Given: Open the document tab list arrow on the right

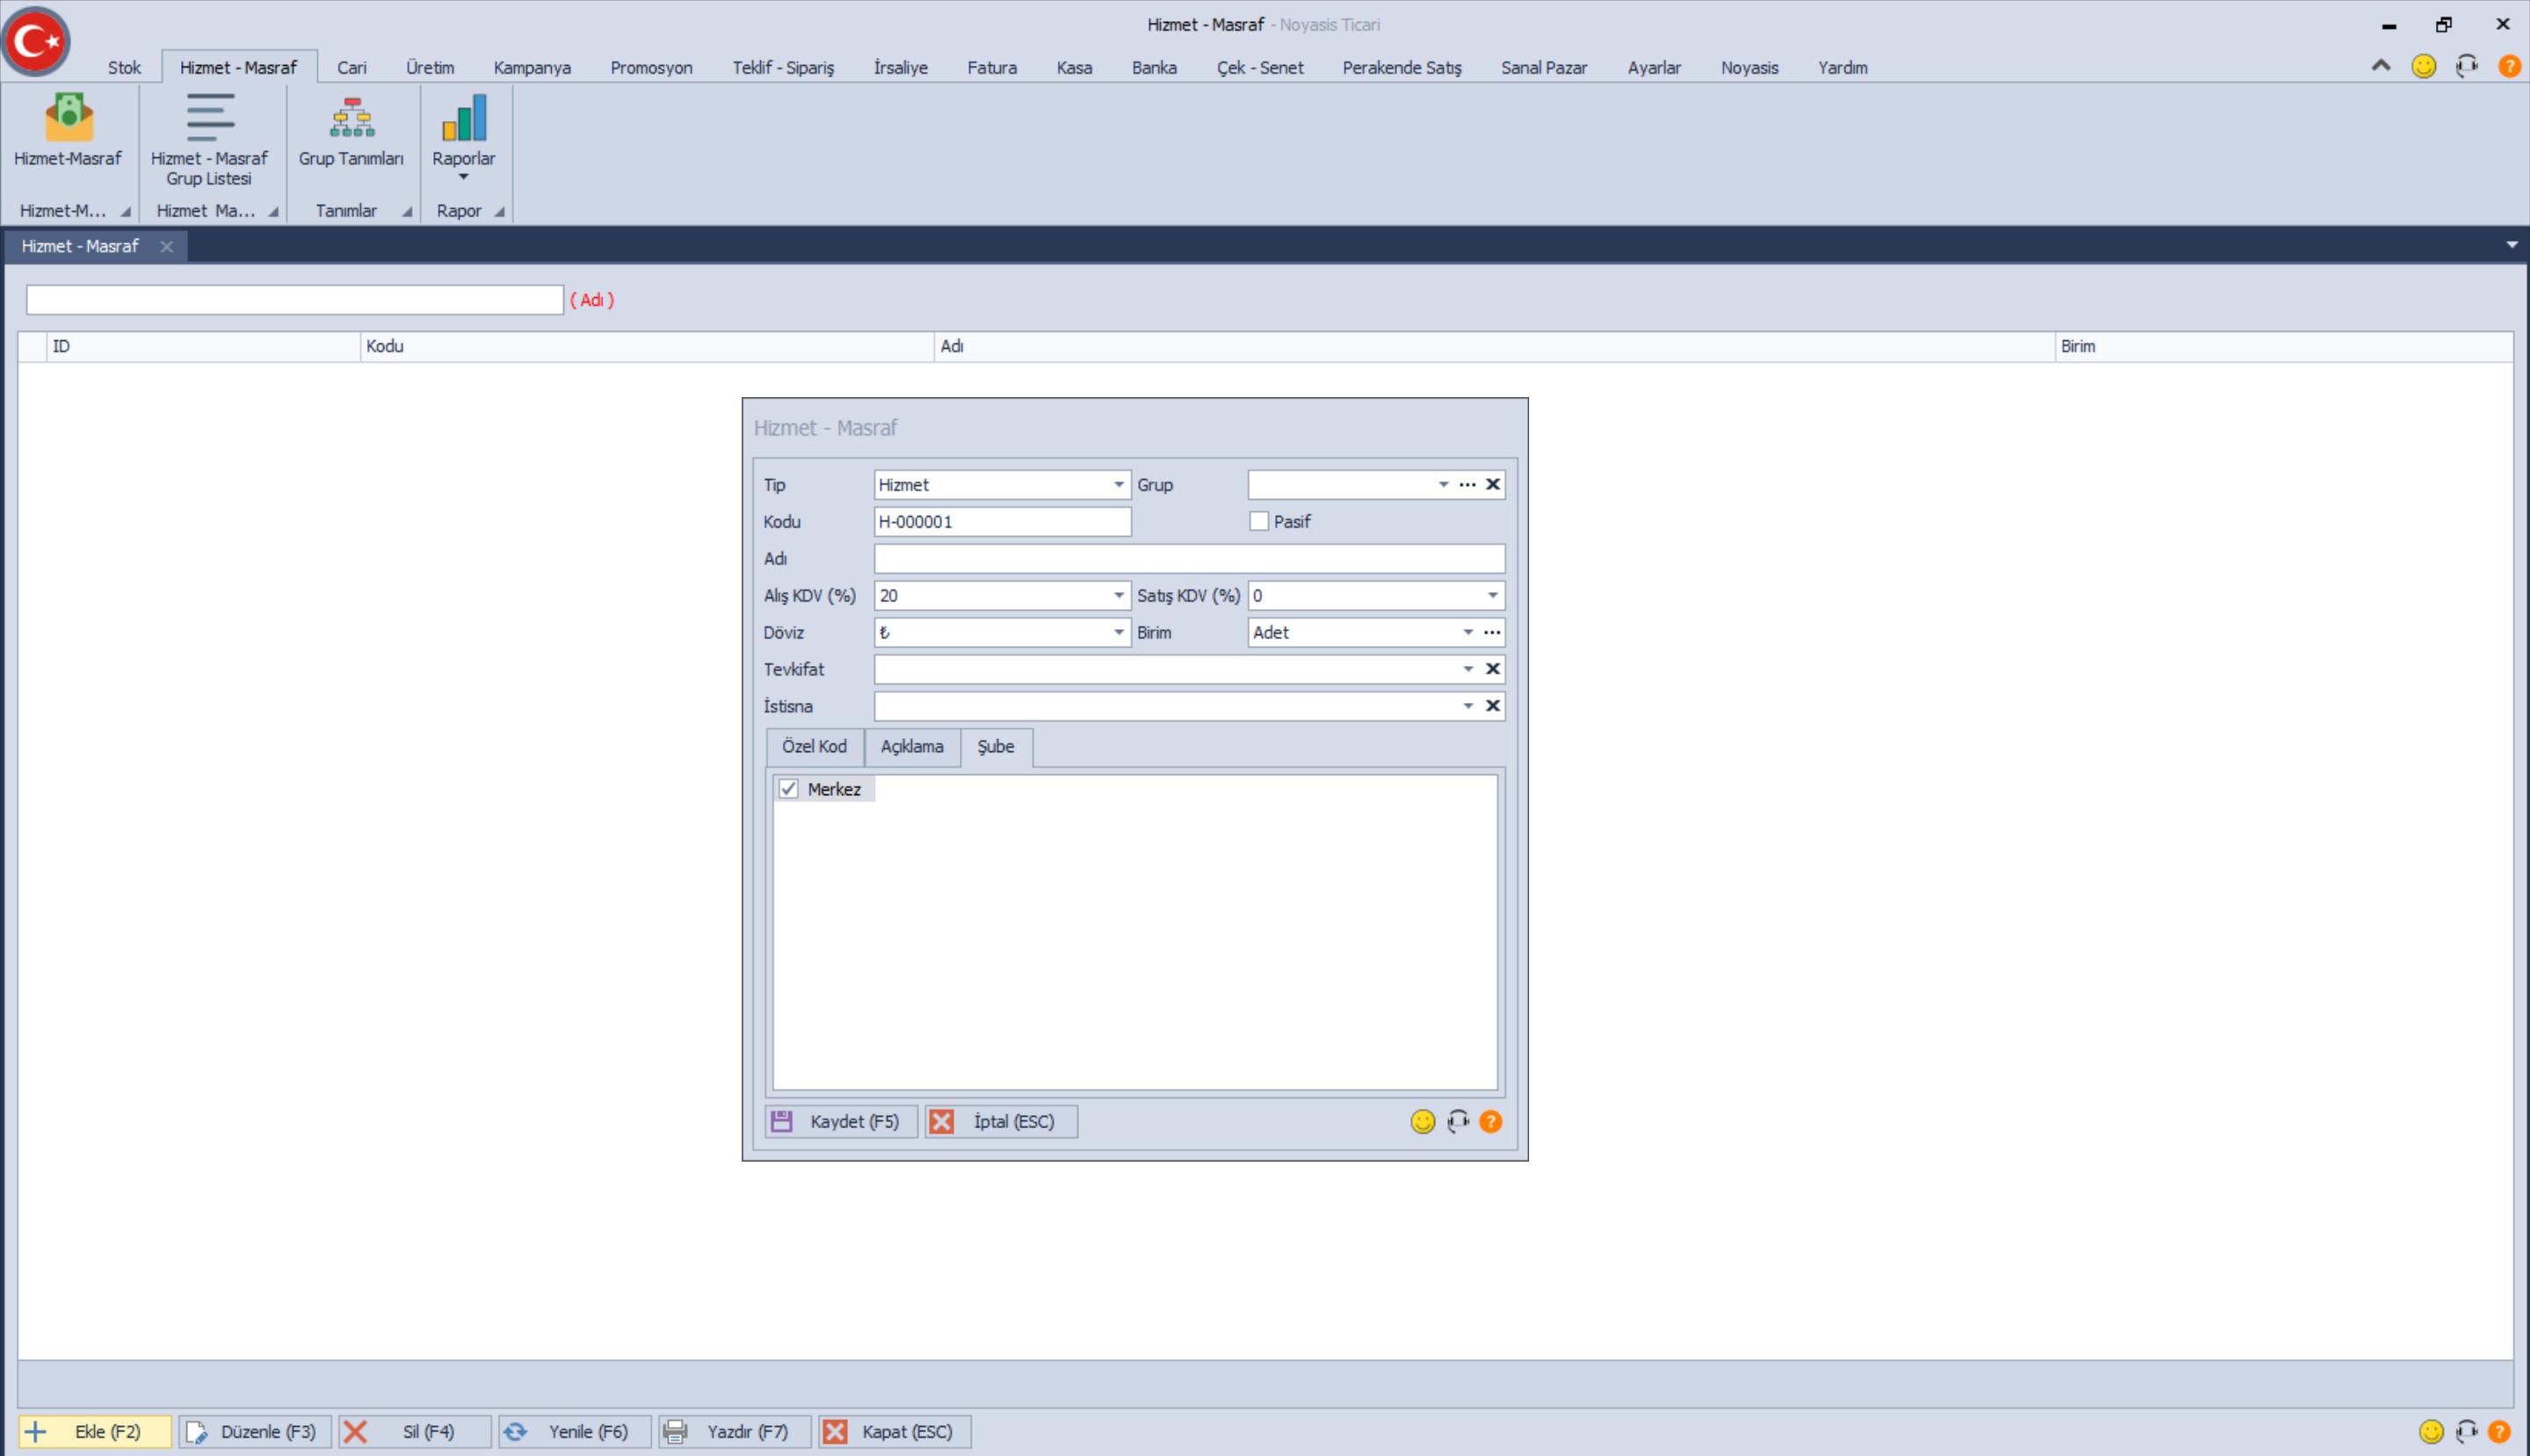Looking at the screenshot, I should pyautogui.click(x=2511, y=245).
